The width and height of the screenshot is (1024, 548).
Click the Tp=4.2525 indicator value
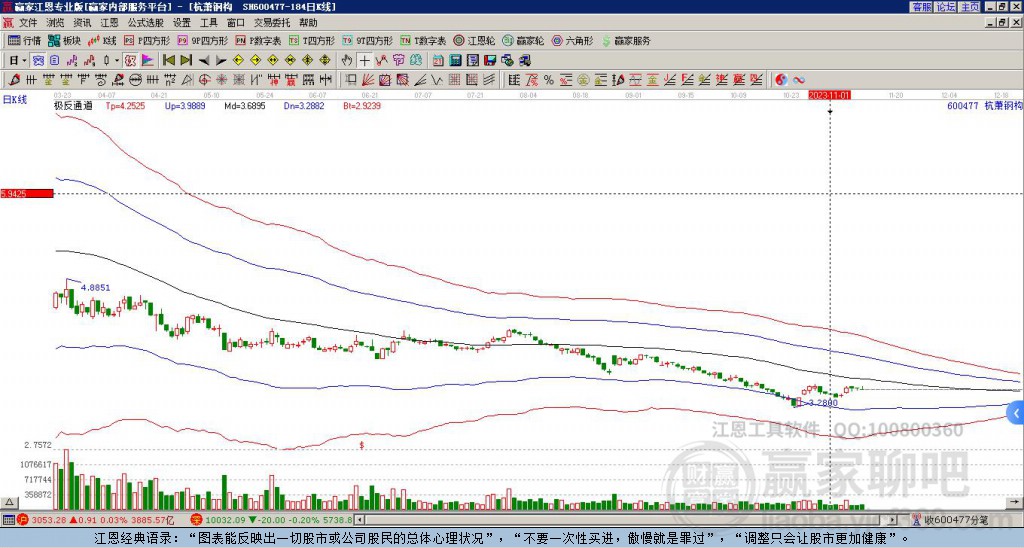pos(126,105)
